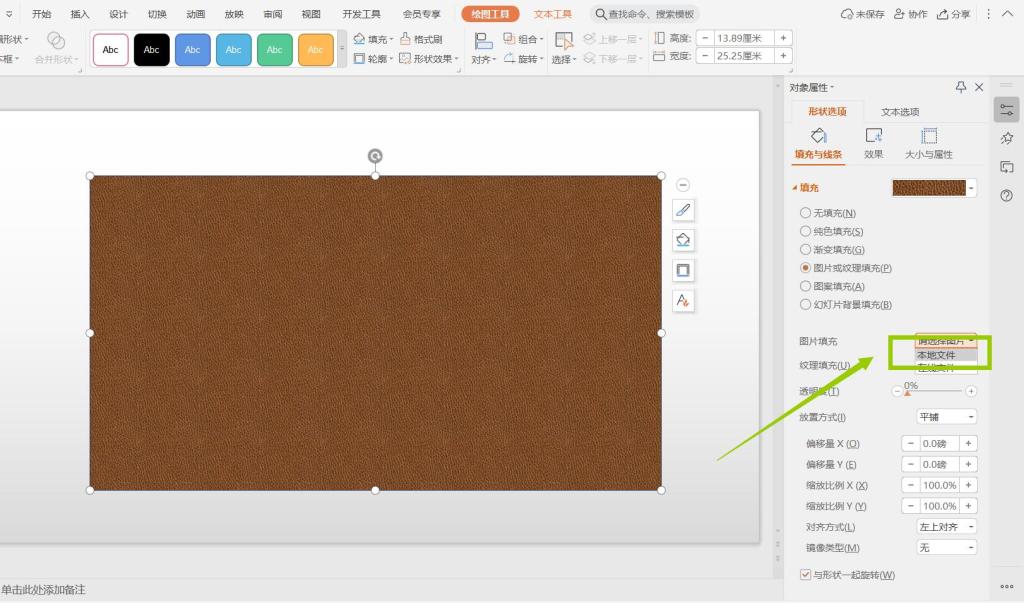Screen dimensions: 1024x603
Task: Switch to Size & Properties (大小与属性) sub-tab
Action: [x=929, y=143]
